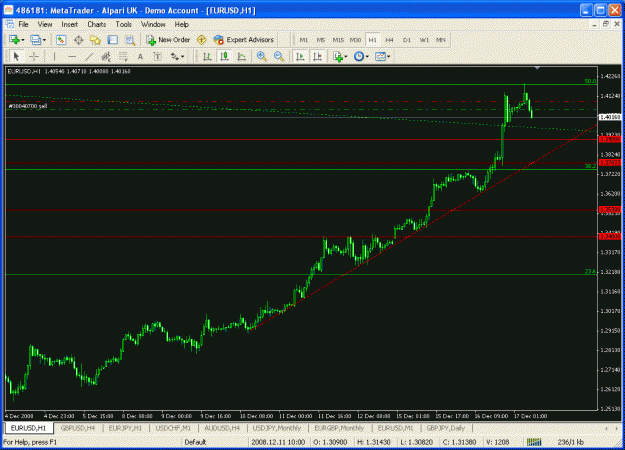Select the arrows drawing tool icon
Image resolution: width=625 pixels, height=450 pixels.
tap(175, 56)
